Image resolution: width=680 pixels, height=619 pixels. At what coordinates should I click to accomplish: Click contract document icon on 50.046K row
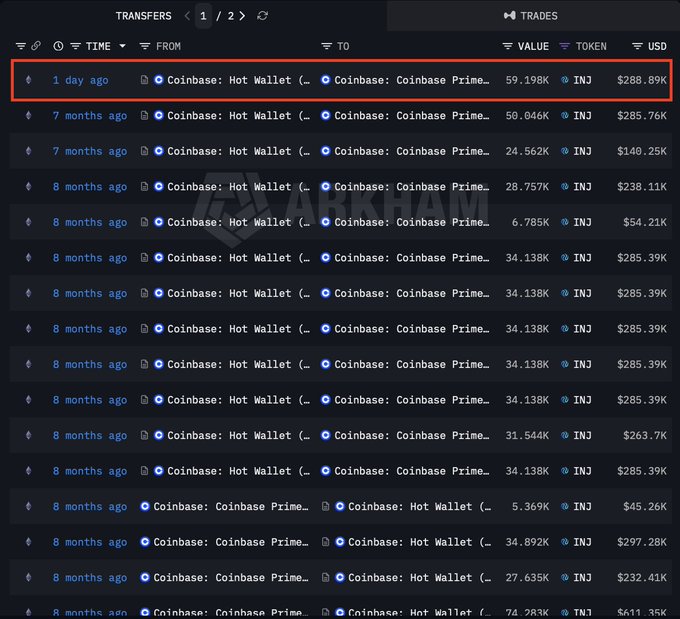144,115
